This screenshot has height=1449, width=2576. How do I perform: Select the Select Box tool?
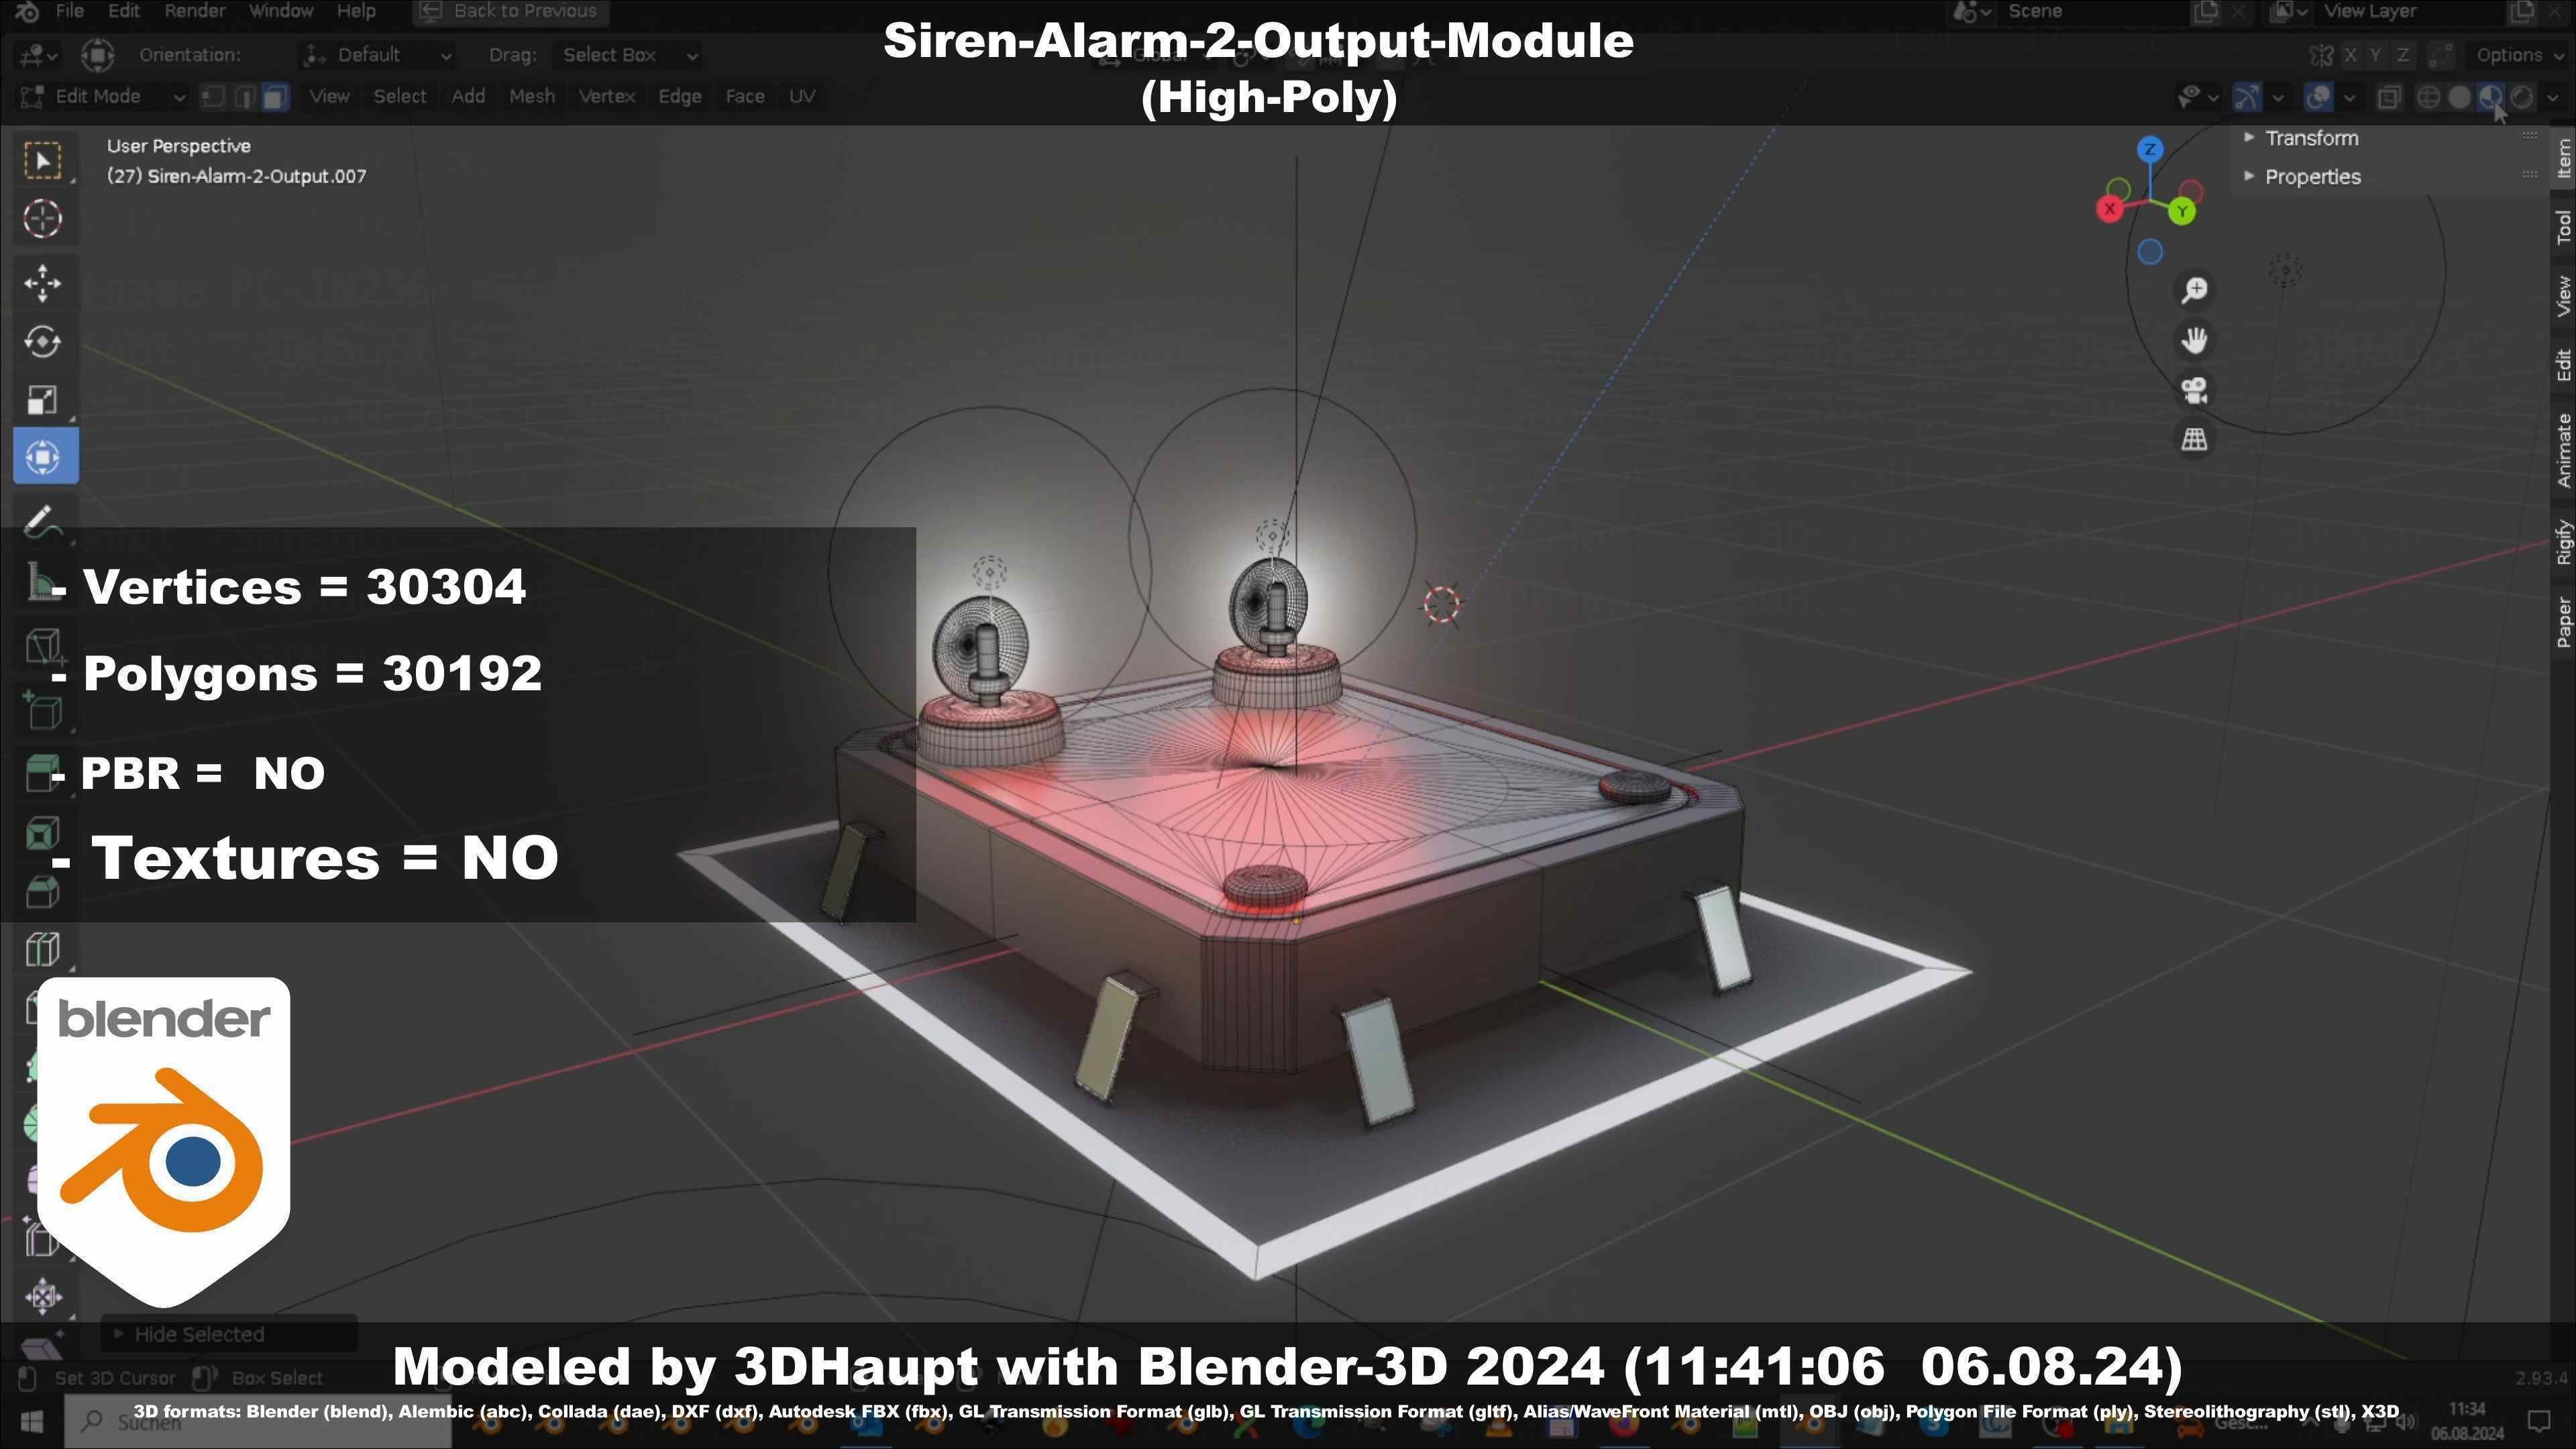click(x=43, y=161)
